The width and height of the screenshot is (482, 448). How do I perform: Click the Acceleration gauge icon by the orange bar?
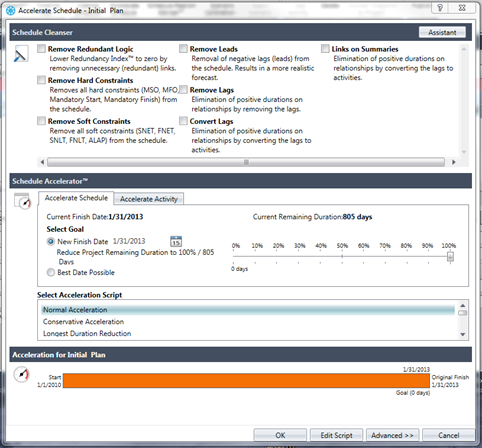click(22, 374)
